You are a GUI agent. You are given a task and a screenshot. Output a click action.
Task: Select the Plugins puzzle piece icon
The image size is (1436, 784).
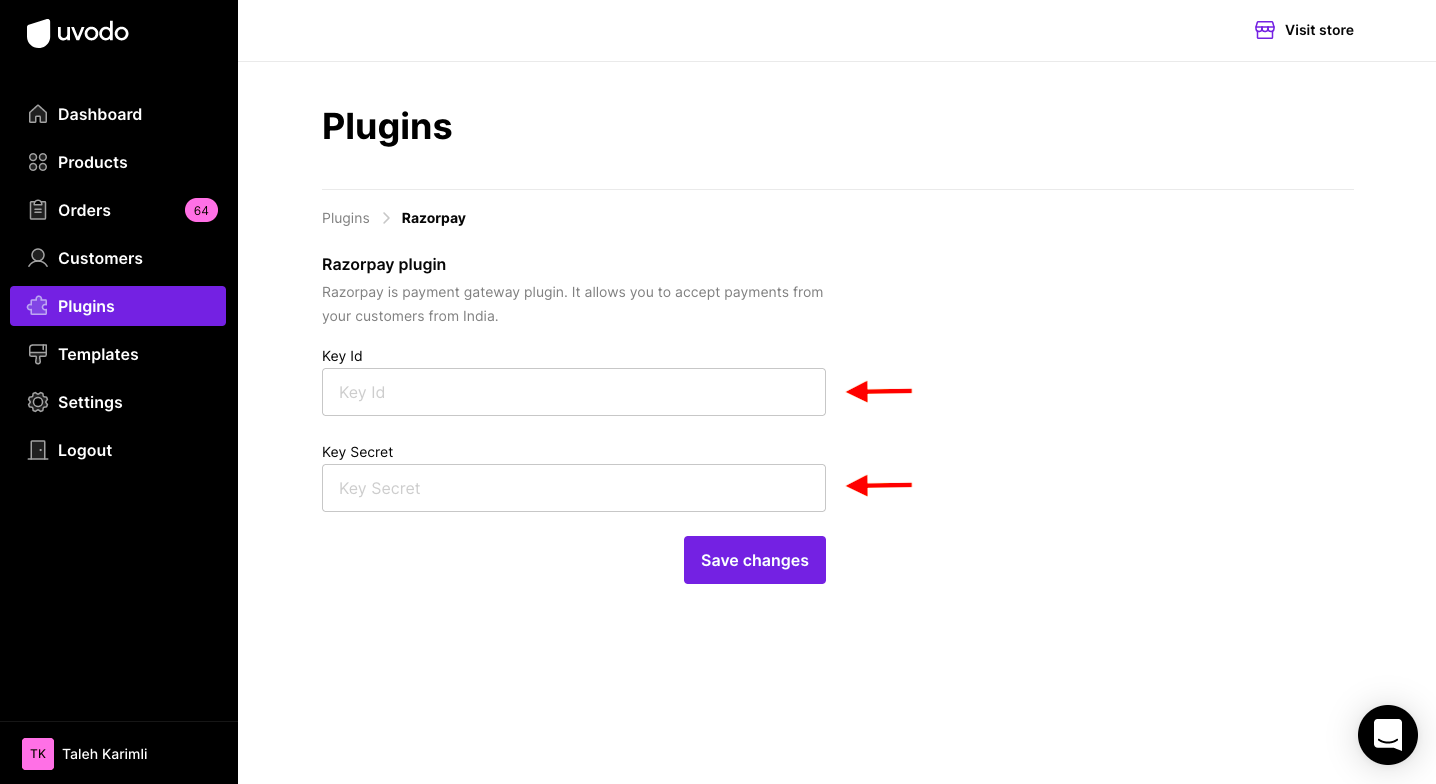[x=38, y=306]
